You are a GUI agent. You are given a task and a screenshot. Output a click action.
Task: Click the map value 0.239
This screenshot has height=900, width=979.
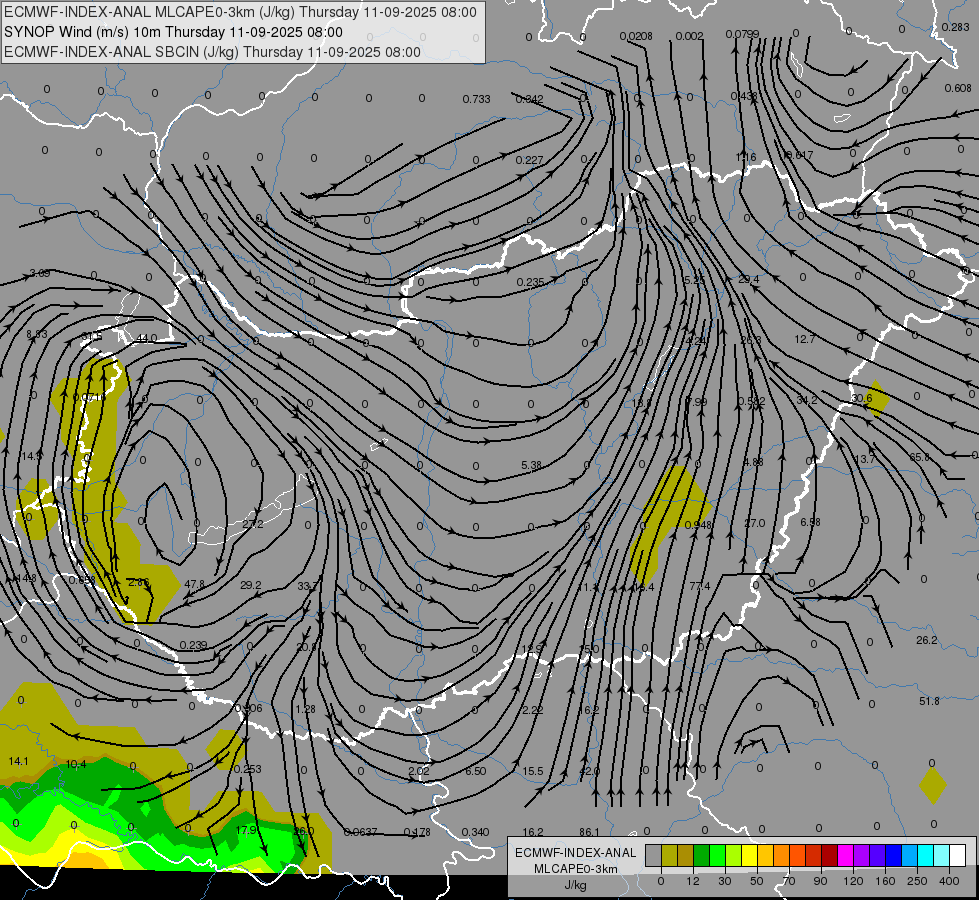(x=193, y=645)
